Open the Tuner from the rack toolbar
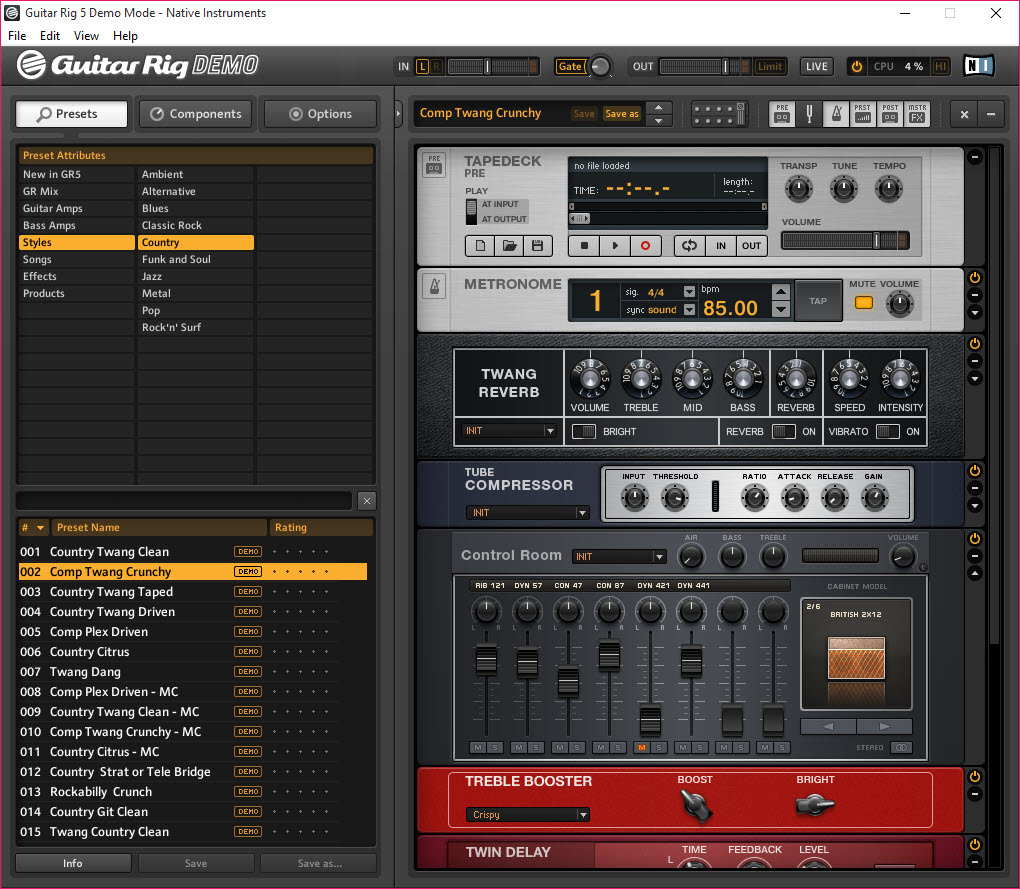The image size is (1020, 889). (x=809, y=114)
